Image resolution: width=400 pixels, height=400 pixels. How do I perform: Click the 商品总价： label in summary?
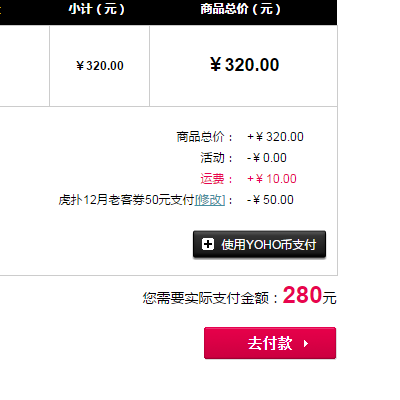[204, 137]
